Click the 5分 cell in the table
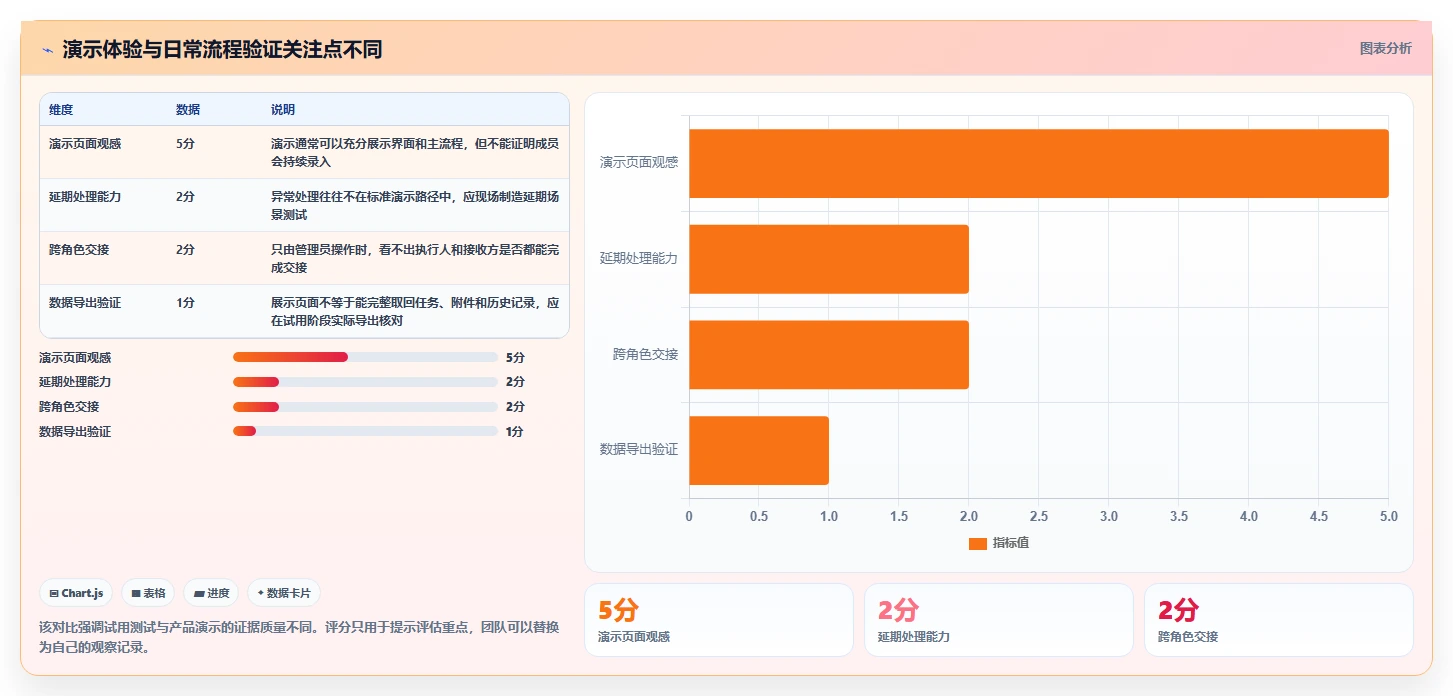The image size is (1453, 696). pyautogui.click(x=185, y=144)
